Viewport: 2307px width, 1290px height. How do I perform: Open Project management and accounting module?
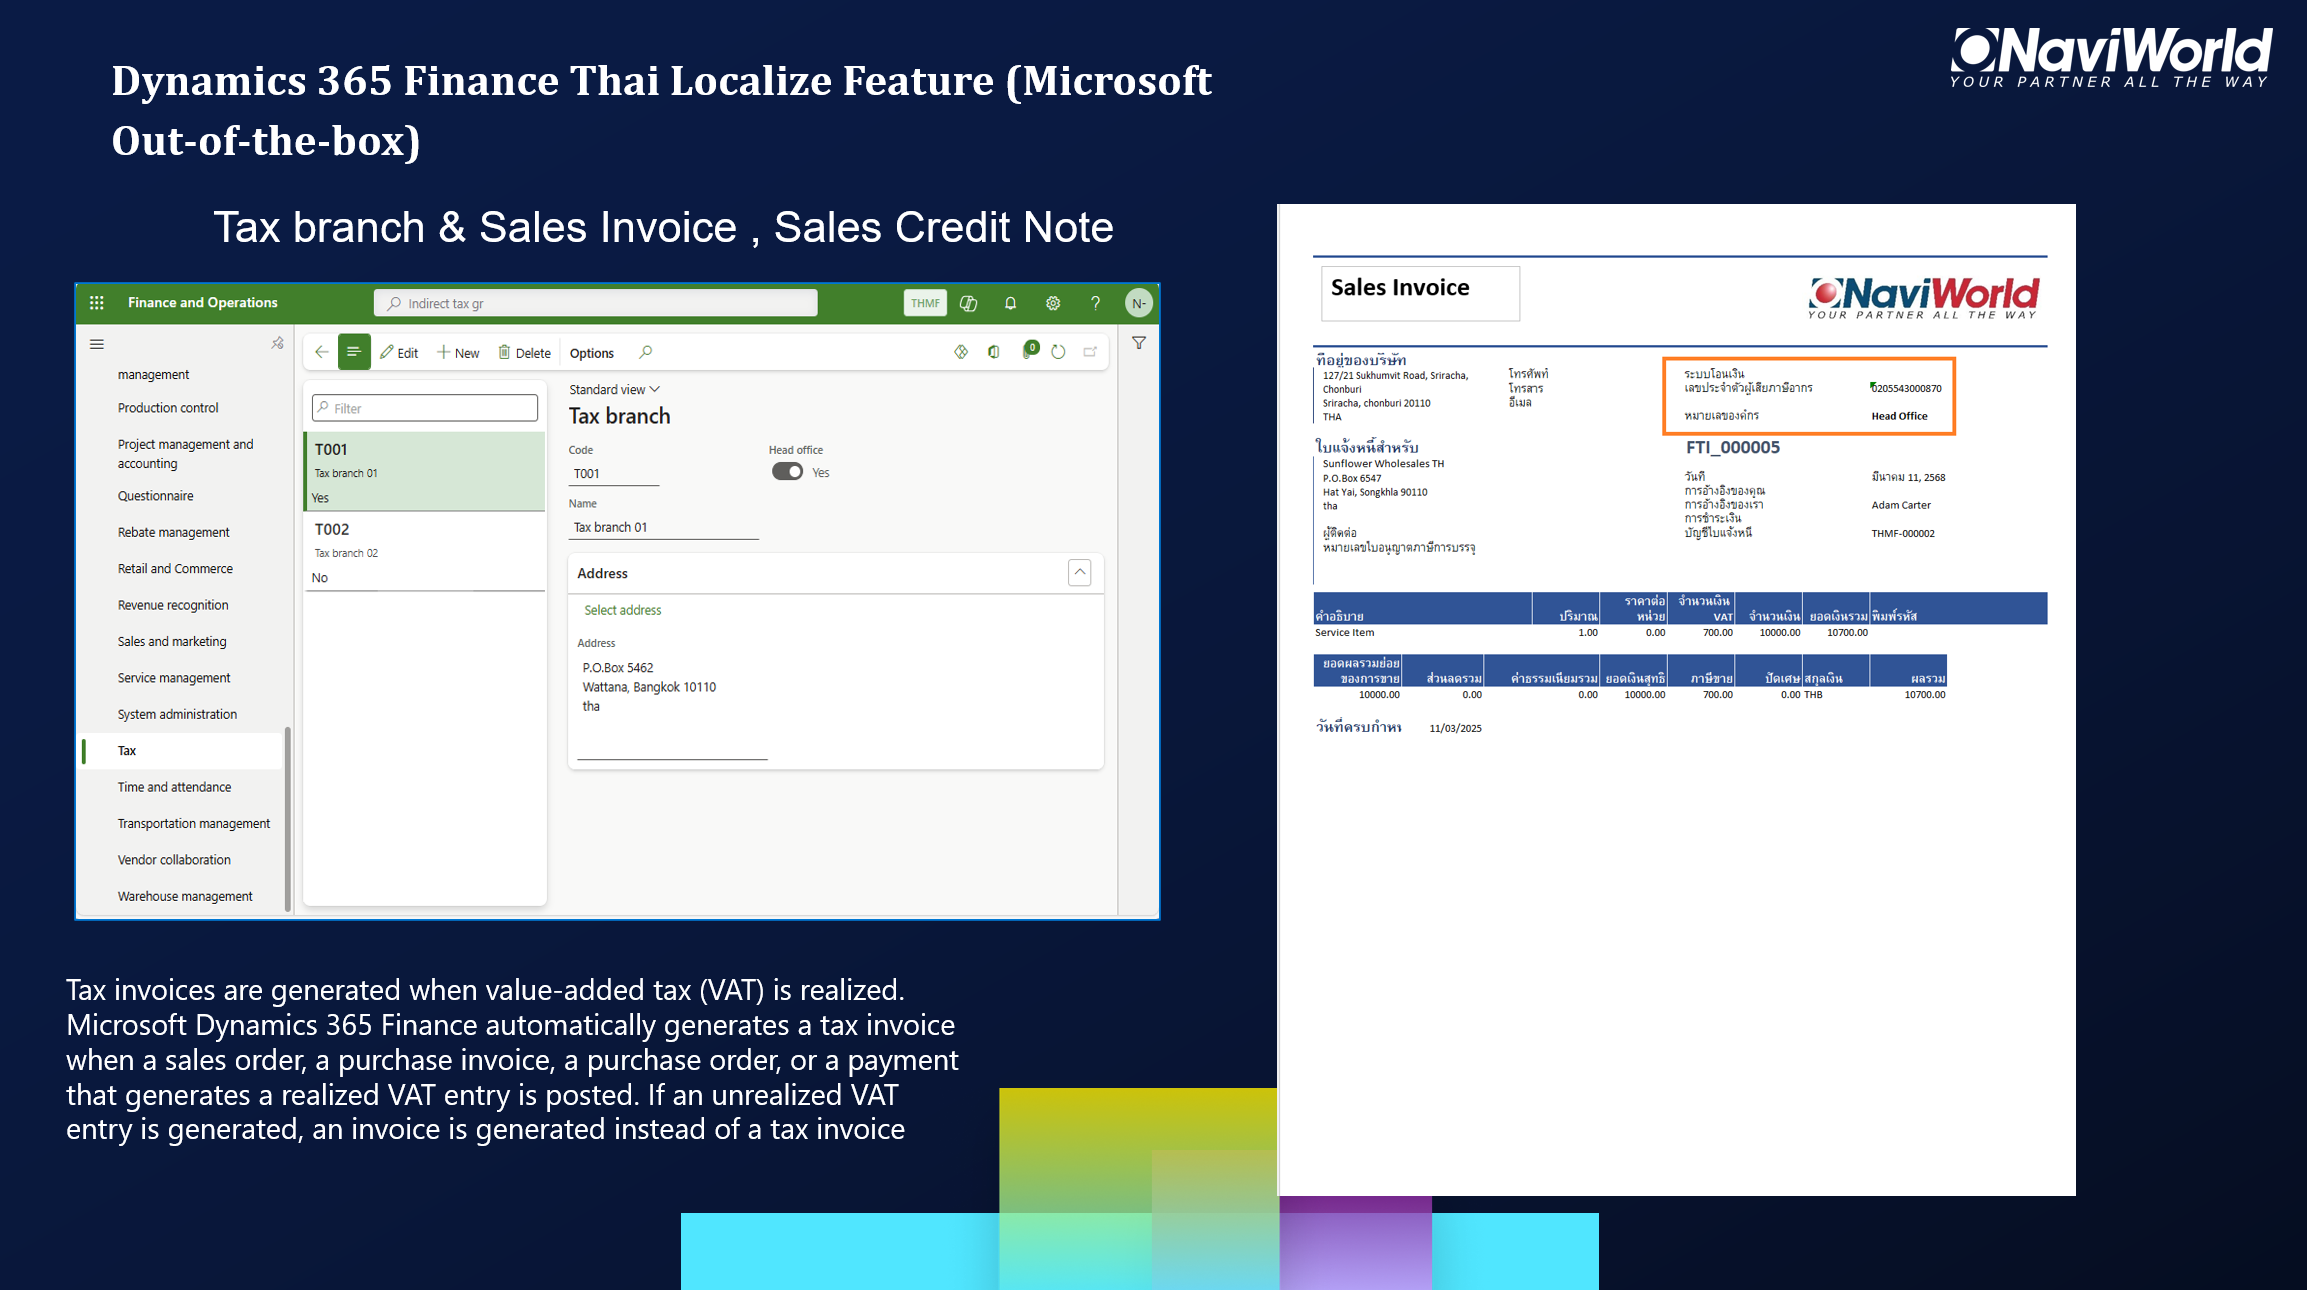coord(185,454)
